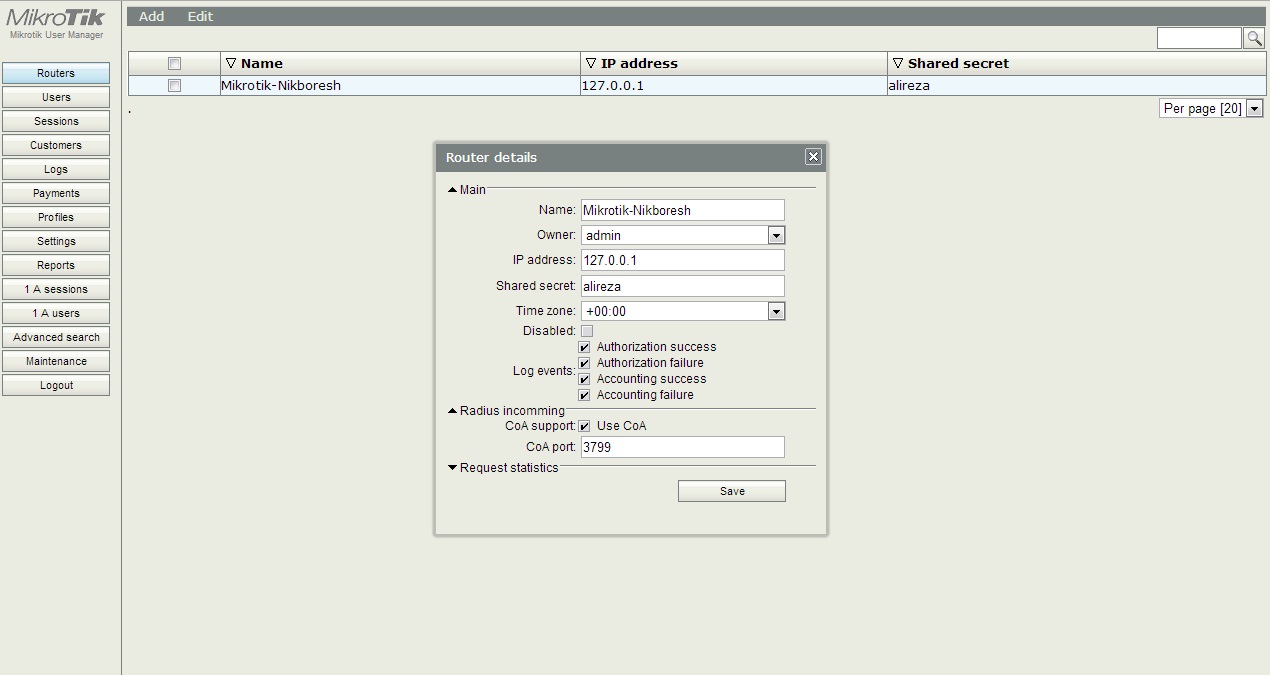1270x675 pixels.
Task: Click the Name input field
Action: tap(683, 210)
